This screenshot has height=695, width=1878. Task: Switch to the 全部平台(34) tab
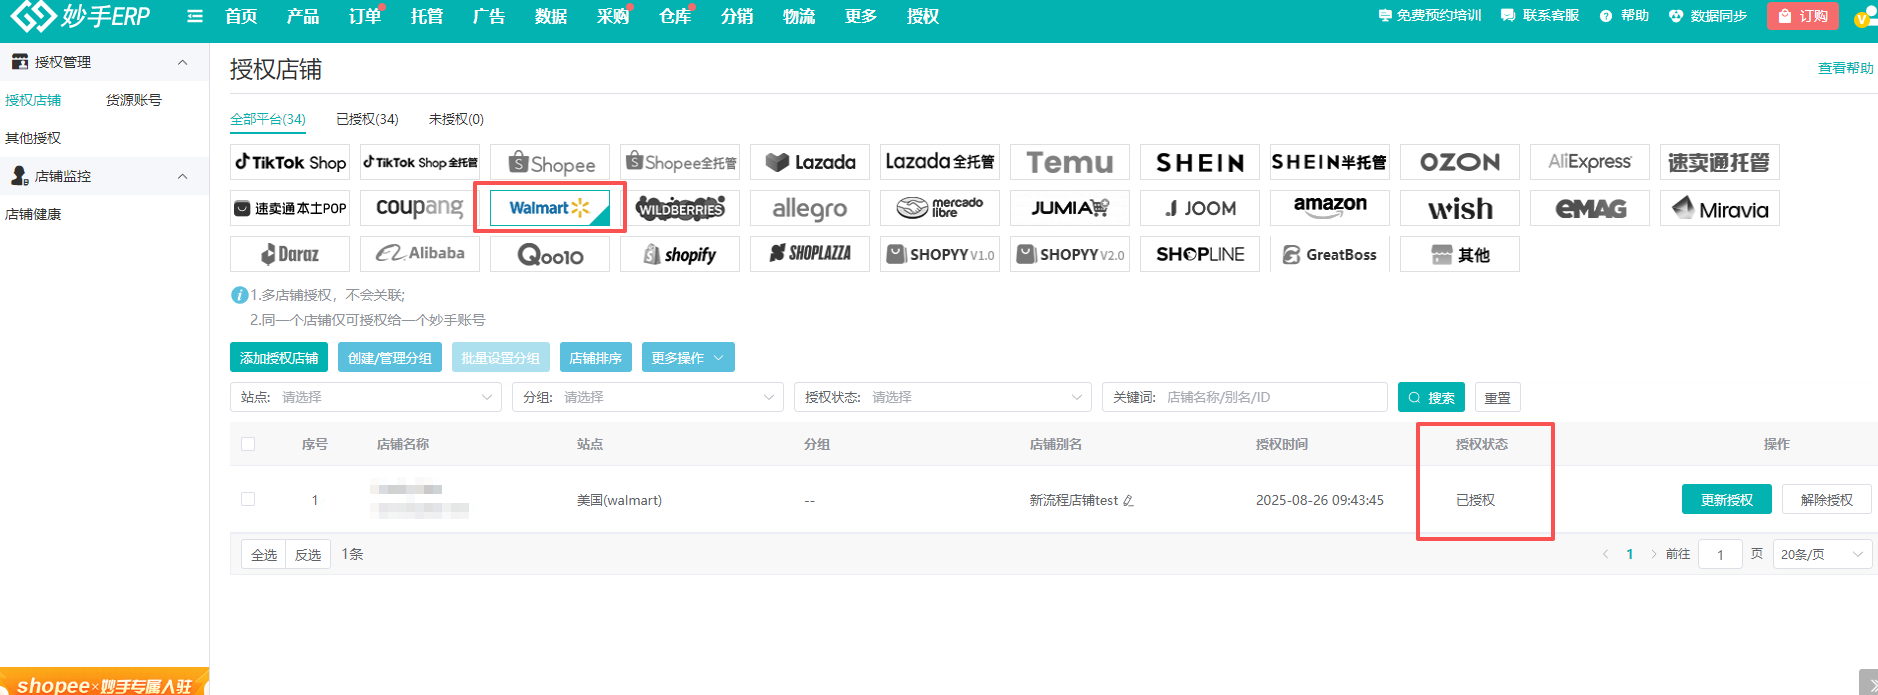click(x=268, y=119)
